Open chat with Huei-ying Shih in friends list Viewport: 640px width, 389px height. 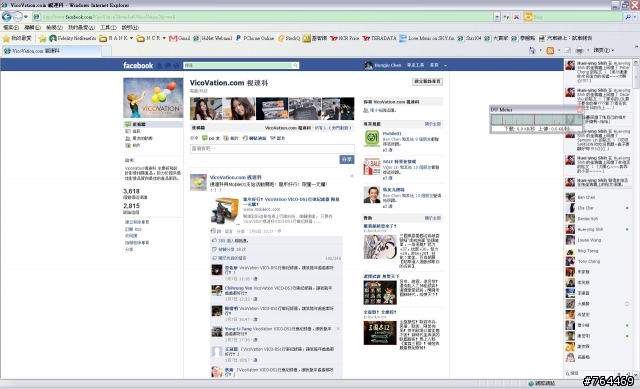pyautogui.click(x=596, y=229)
